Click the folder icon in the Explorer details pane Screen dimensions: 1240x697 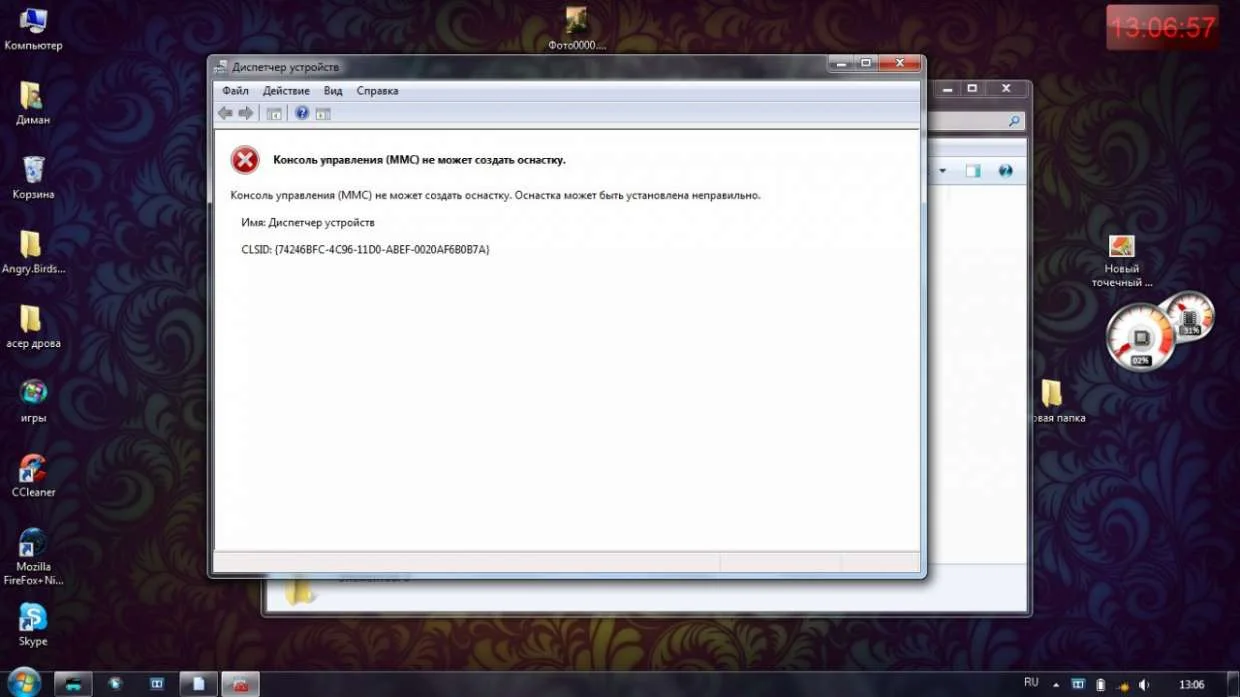point(300,592)
